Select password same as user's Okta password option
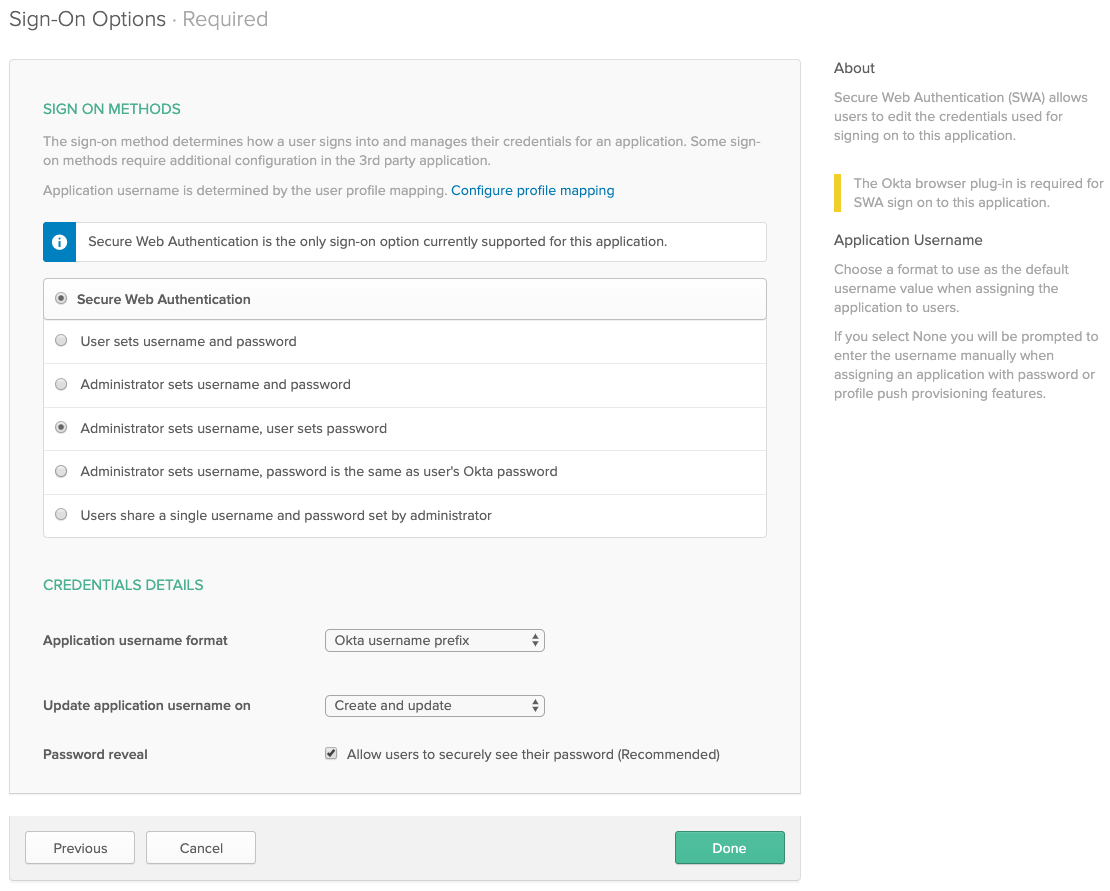 pyautogui.click(x=62, y=471)
